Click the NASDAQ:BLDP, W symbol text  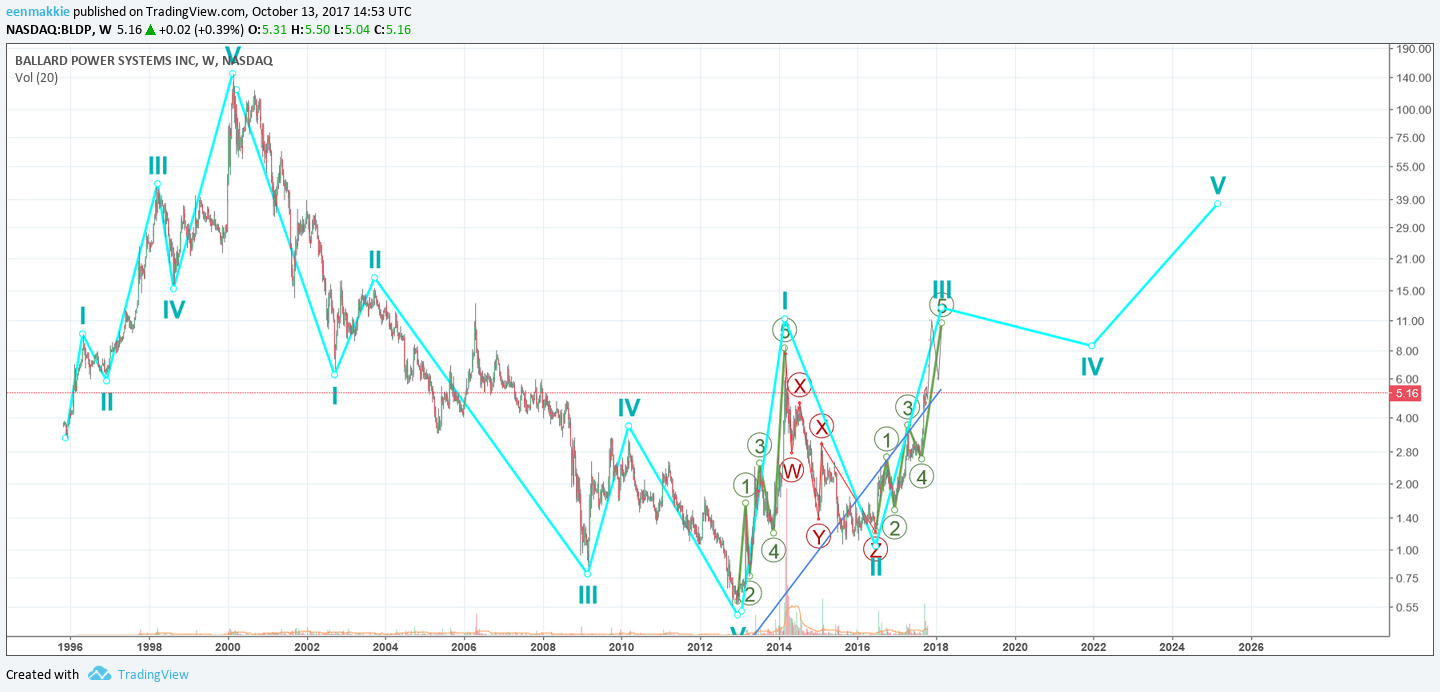58,30
